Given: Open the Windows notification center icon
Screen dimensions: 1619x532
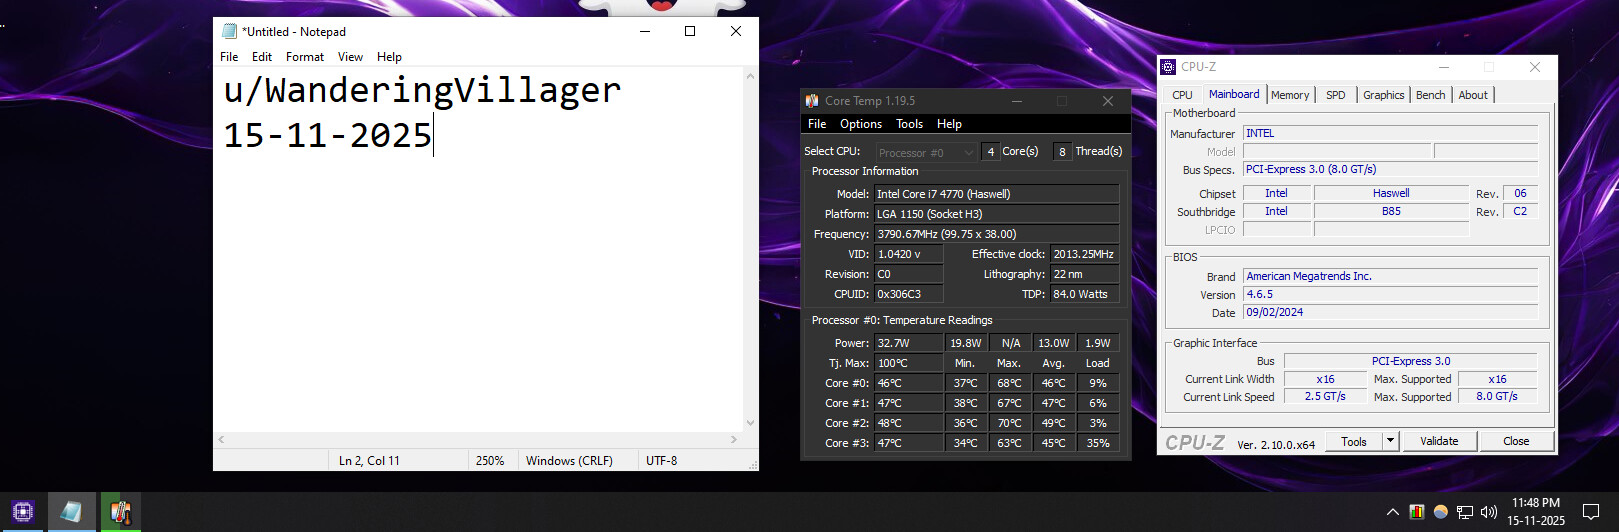Looking at the screenshot, I should pyautogui.click(x=1591, y=512).
